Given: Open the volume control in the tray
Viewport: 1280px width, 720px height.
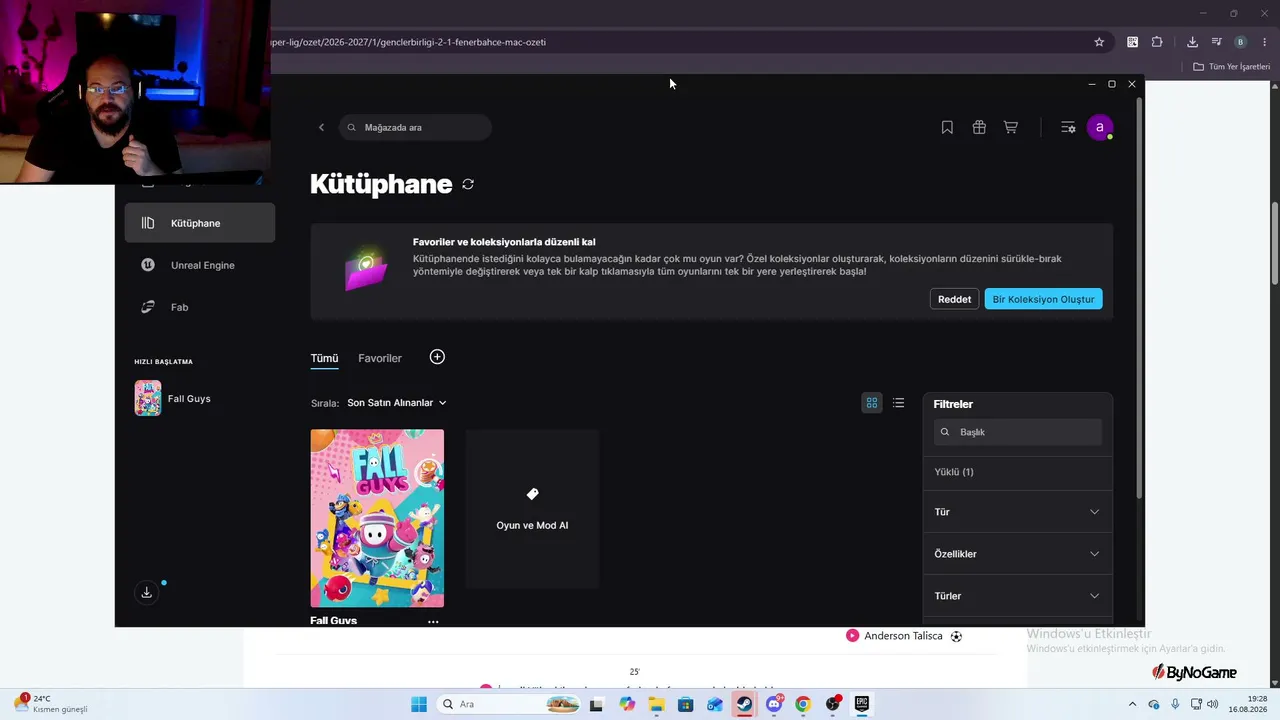Looking at the screenshot, I should [x=1213, y=704].
